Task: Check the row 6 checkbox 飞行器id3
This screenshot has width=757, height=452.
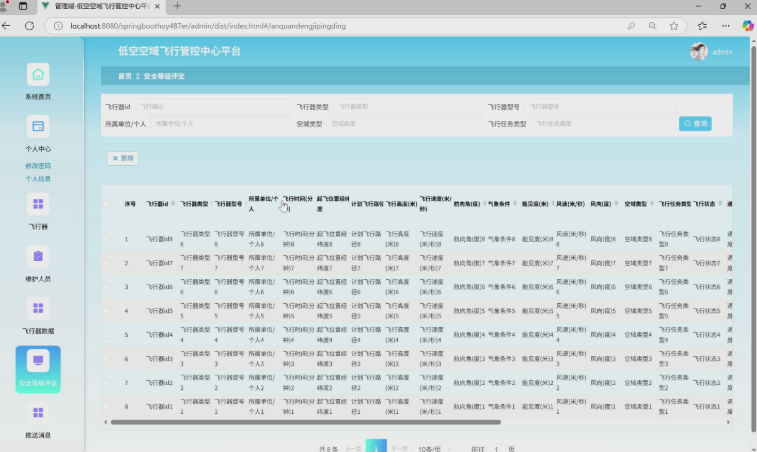Action: [106, 359]
